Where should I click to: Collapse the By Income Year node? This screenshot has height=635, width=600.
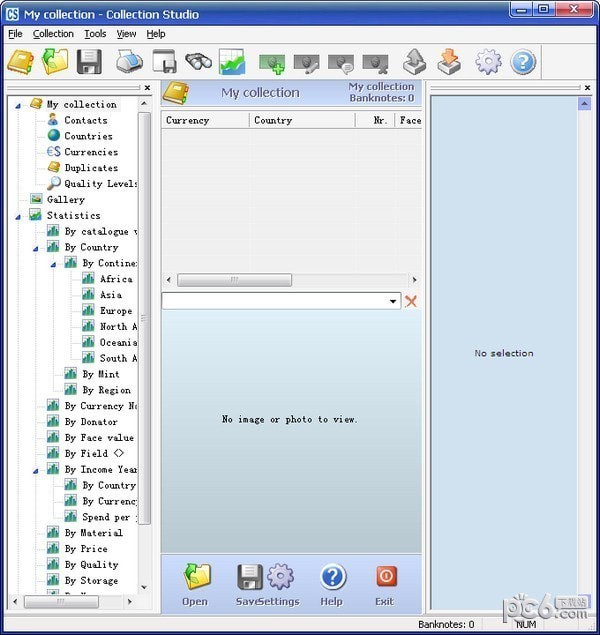(36, 471)
